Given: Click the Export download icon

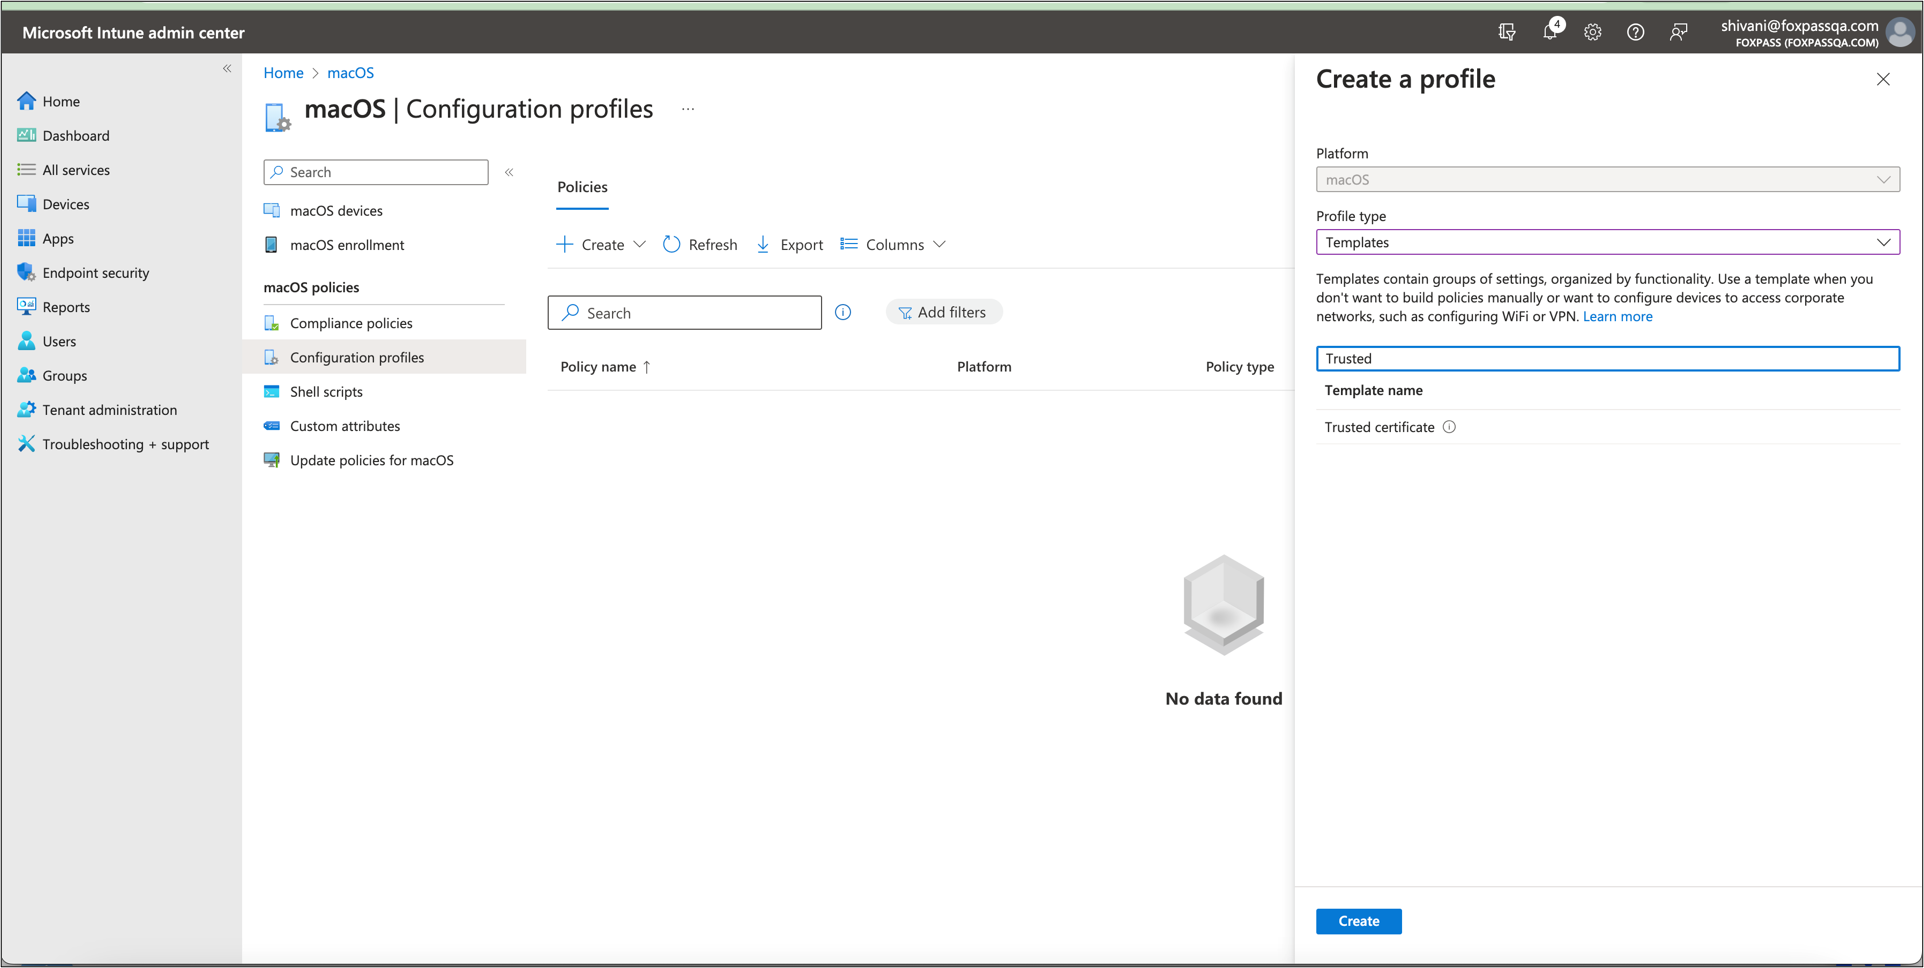Looking at the screenshot, I should point(763,244).
